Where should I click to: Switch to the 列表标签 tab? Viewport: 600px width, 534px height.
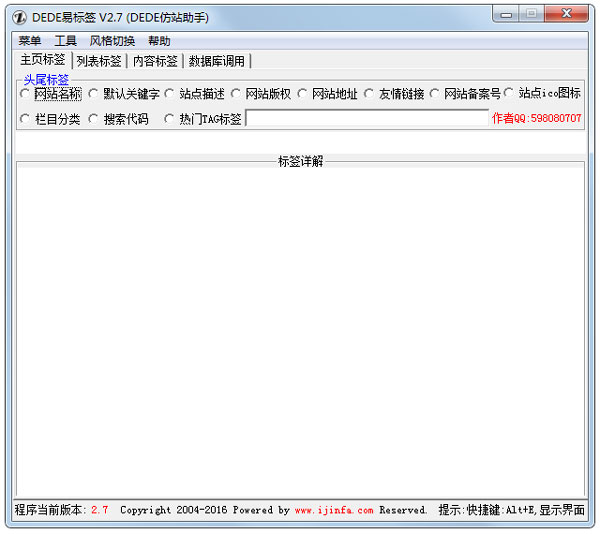(x=99, y=61)
